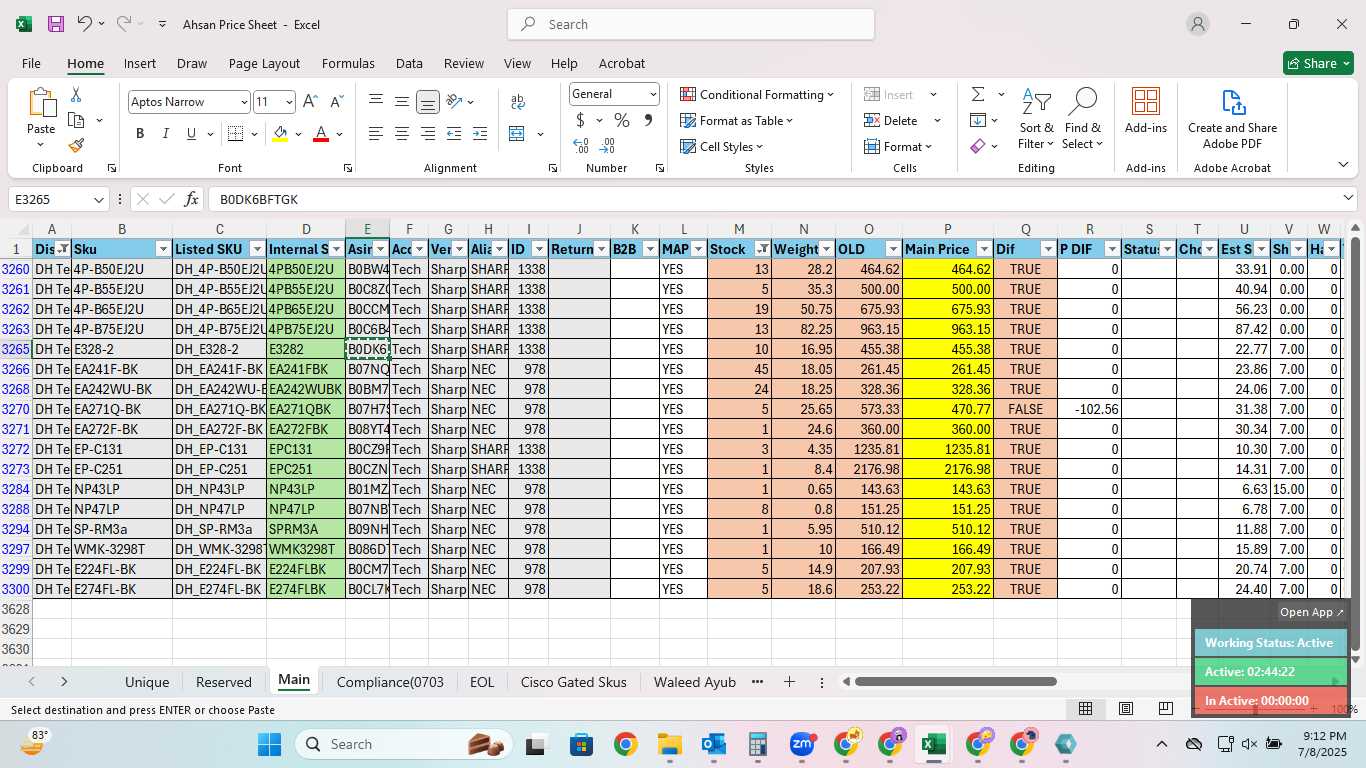Click the Share button

pyautogui.click(x=1318, y=63)
